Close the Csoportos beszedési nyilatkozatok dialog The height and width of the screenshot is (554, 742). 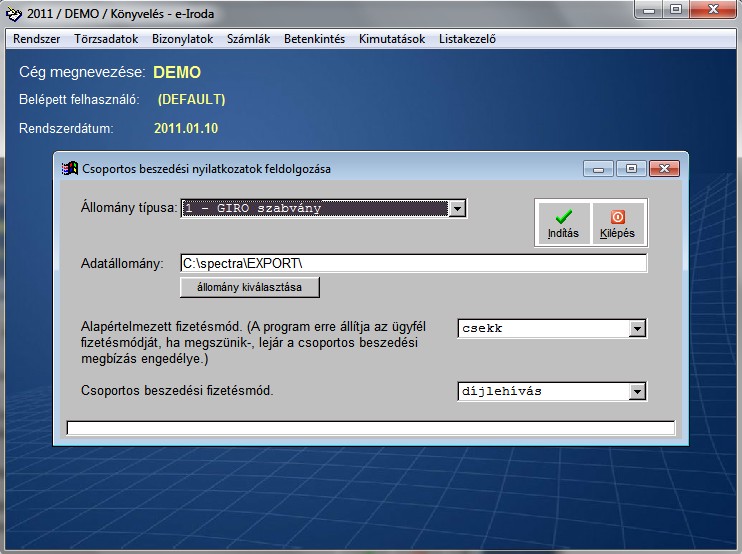(664, 169)
